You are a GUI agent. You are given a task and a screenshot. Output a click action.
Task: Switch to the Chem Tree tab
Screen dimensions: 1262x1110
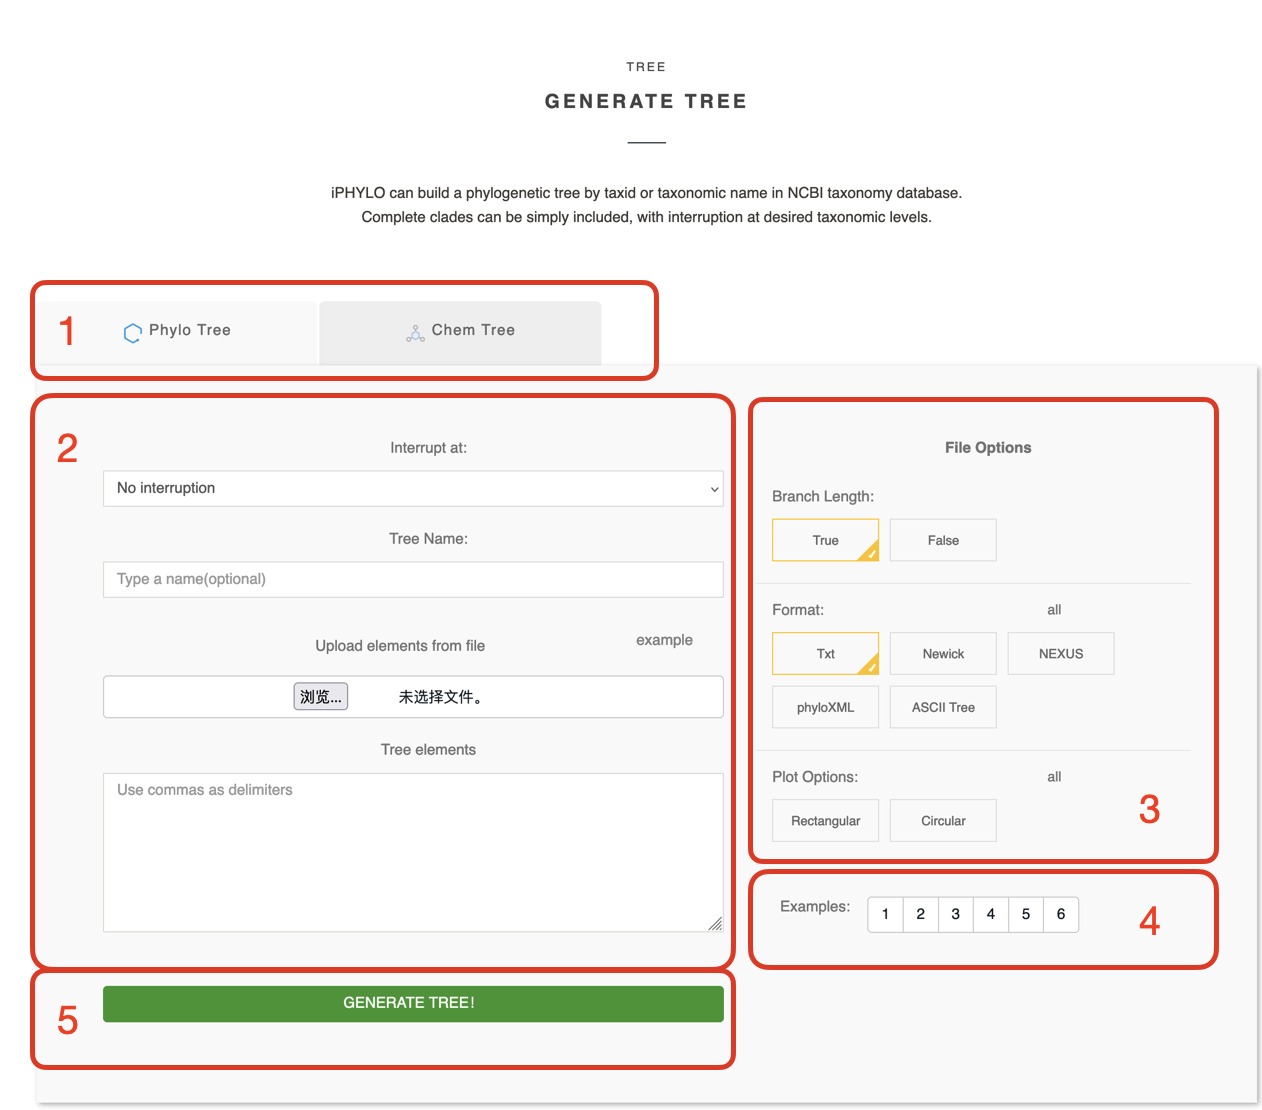click(x=460, y=332)
